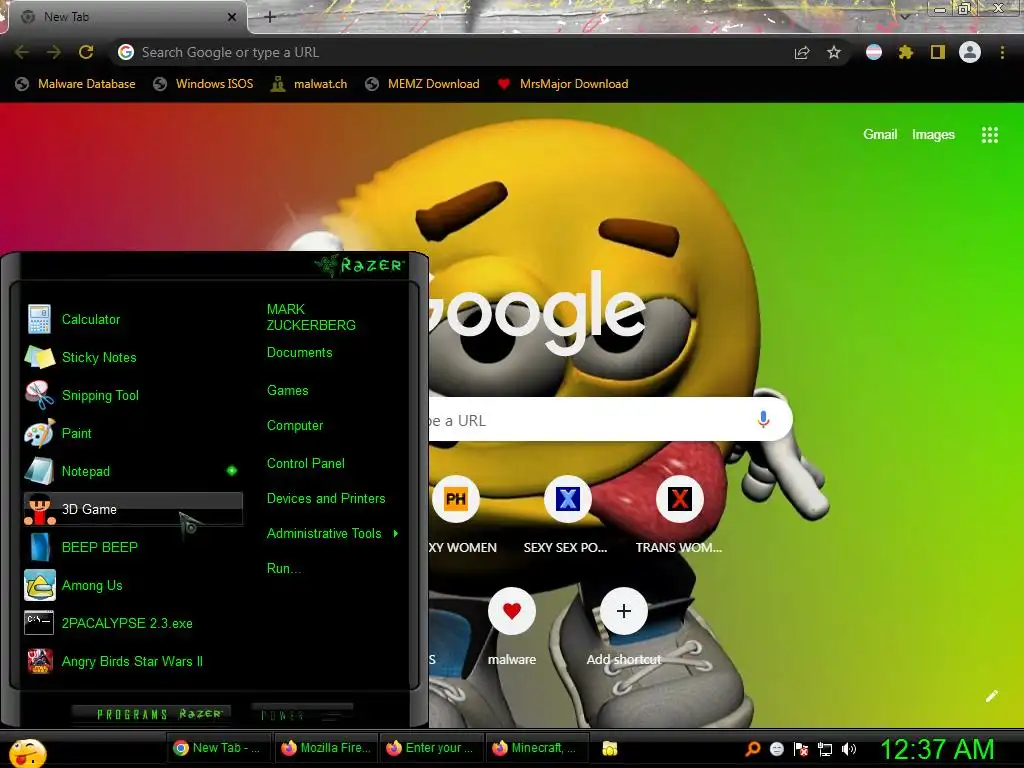Switch to 'Enter your' Firefox taskbar window
This screenshot has height=768, width=1024.
tap(430, 748)
